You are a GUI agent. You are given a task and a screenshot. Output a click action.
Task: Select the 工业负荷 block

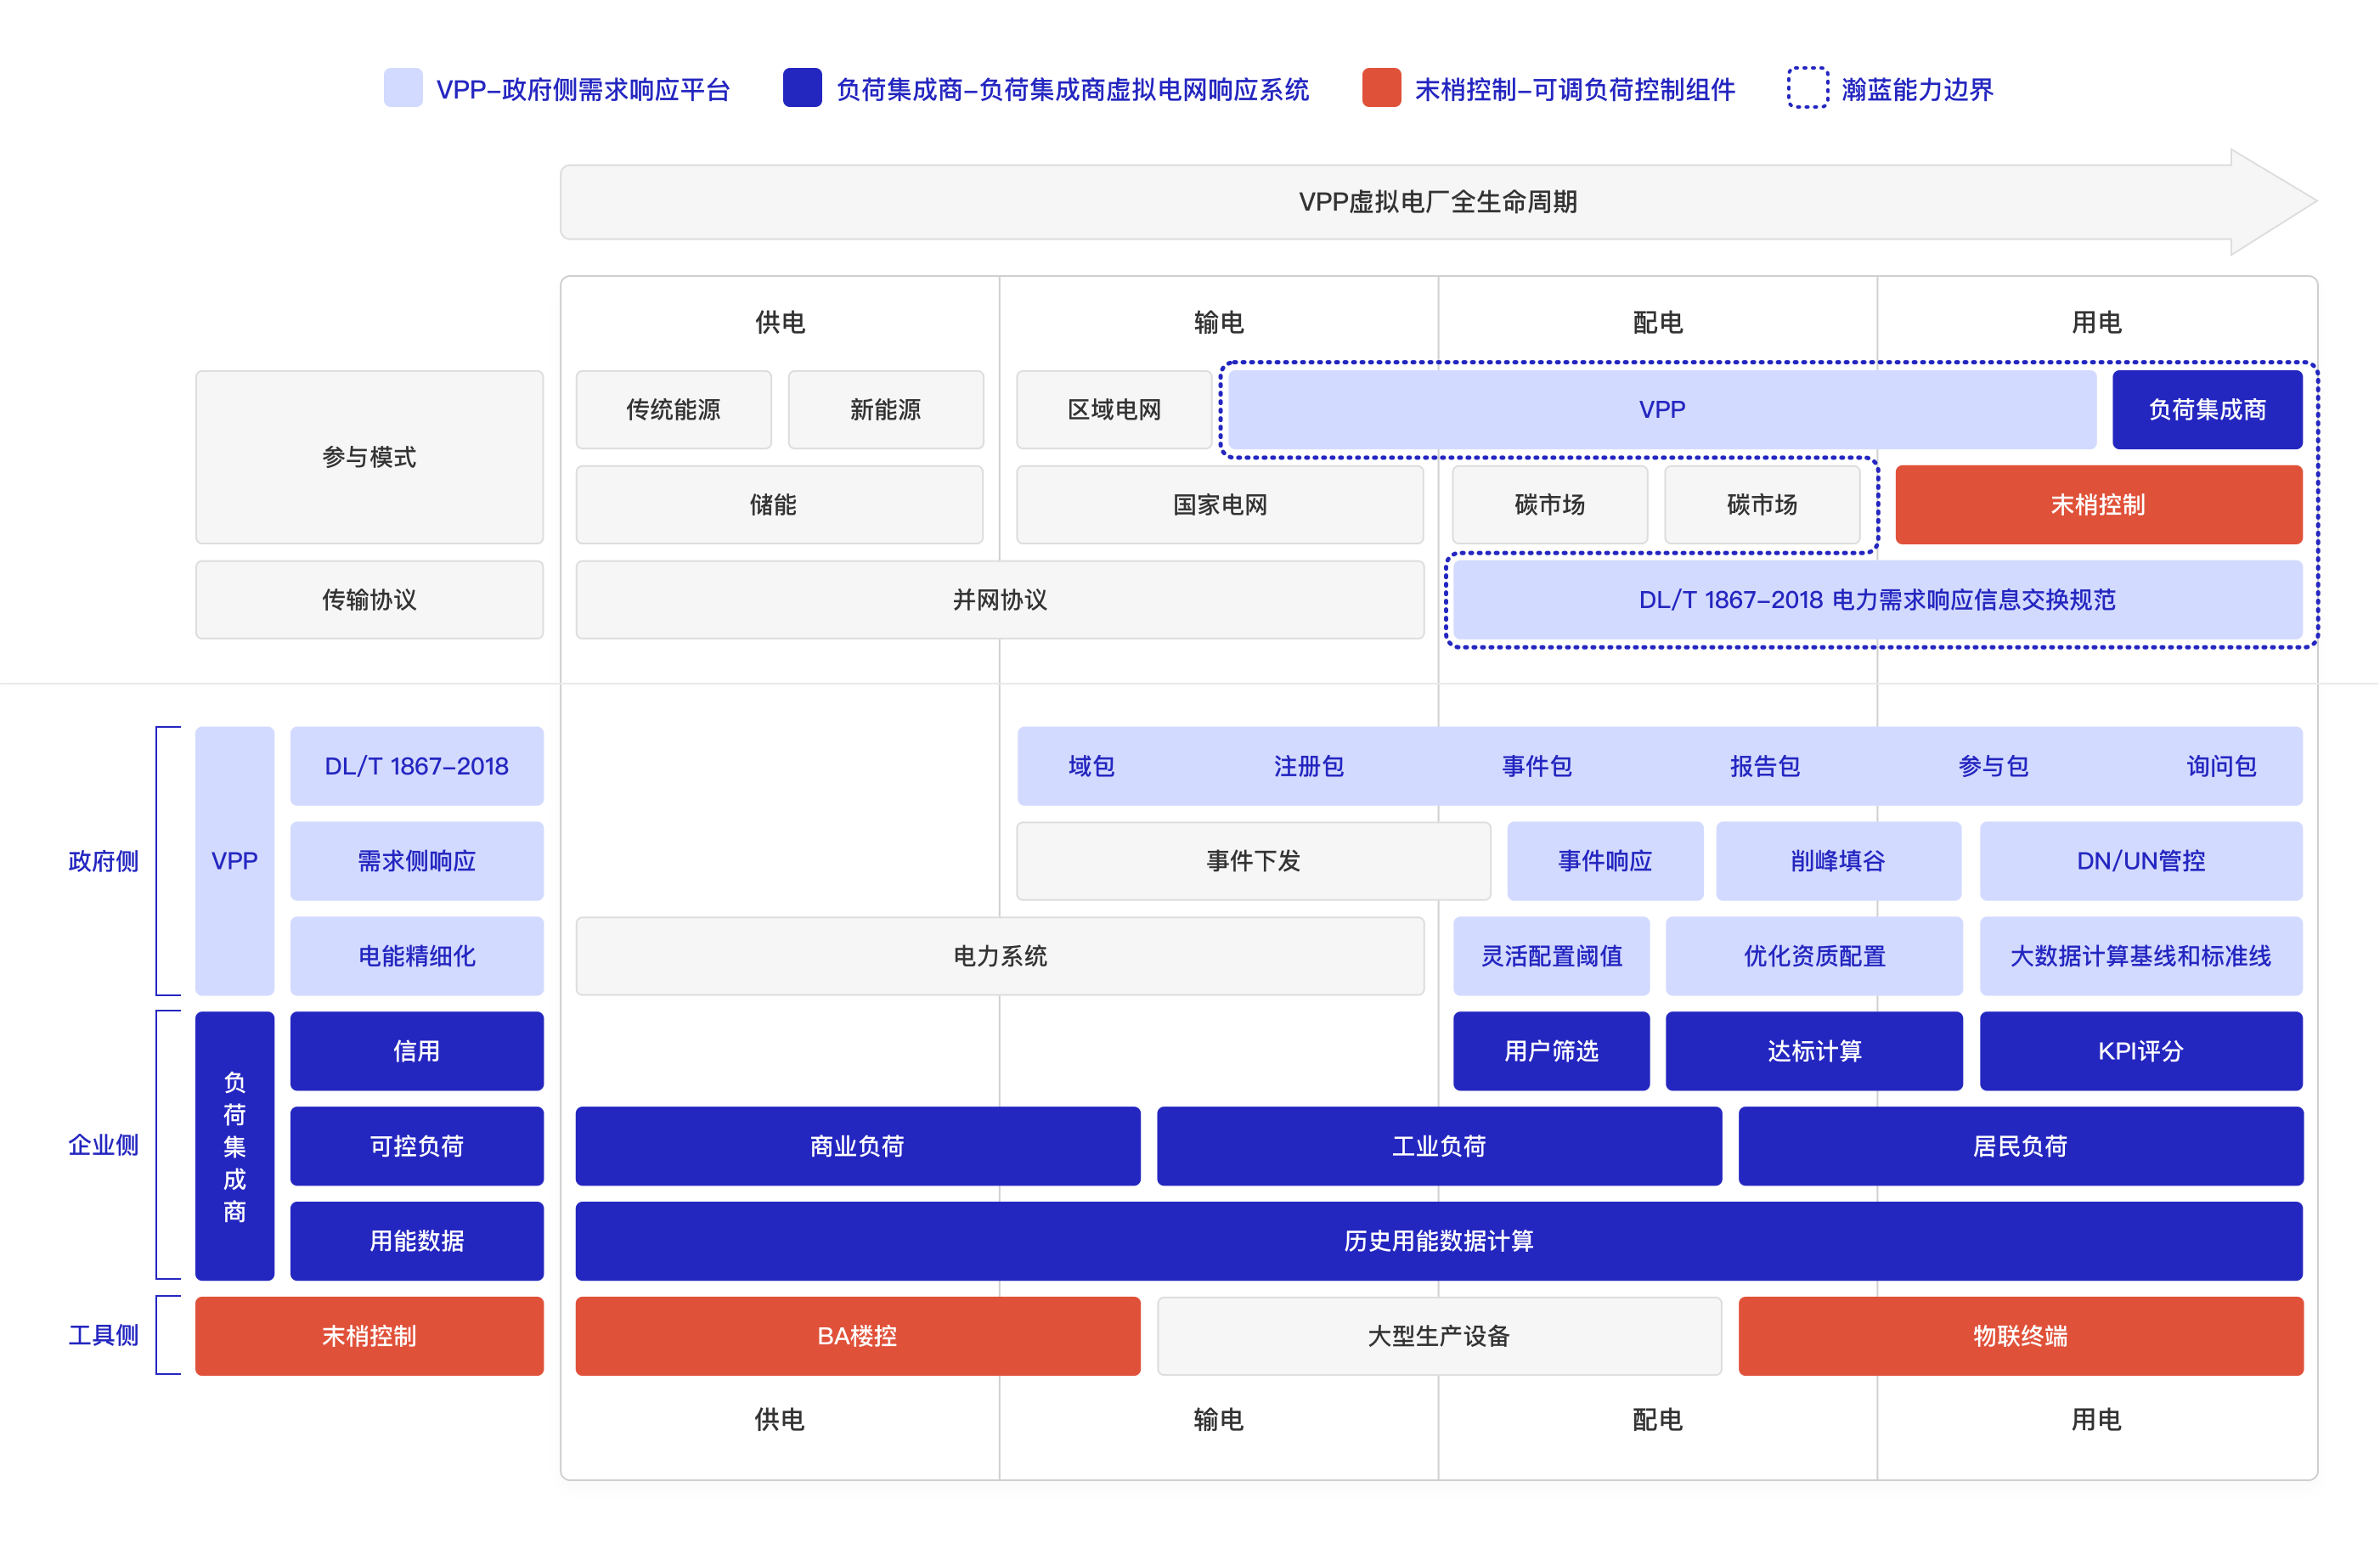tap(1438, 1146)
